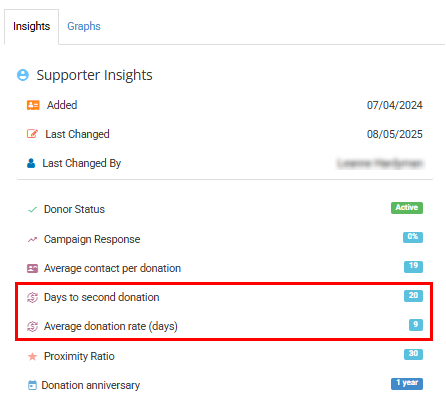Click the Donation anniversary calendar icon

pos(32,385)
